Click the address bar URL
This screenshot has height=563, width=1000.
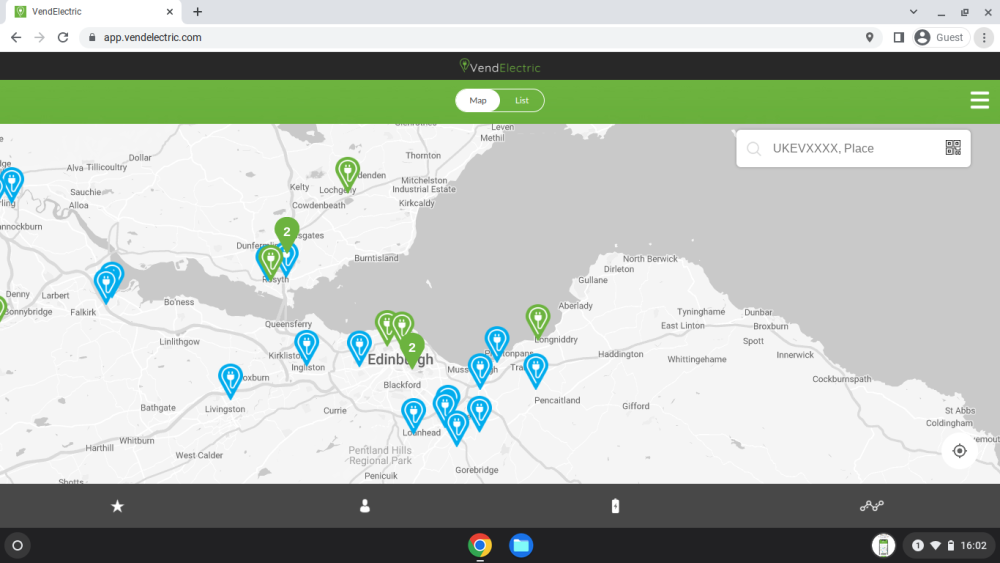tap(152, 38)
